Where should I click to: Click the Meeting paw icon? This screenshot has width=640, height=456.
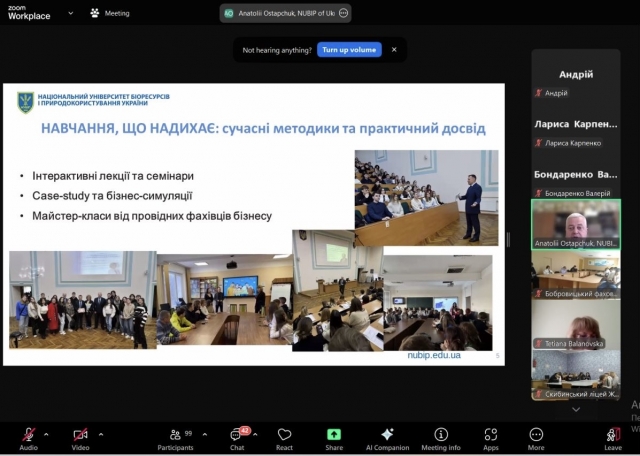[95, 13]
